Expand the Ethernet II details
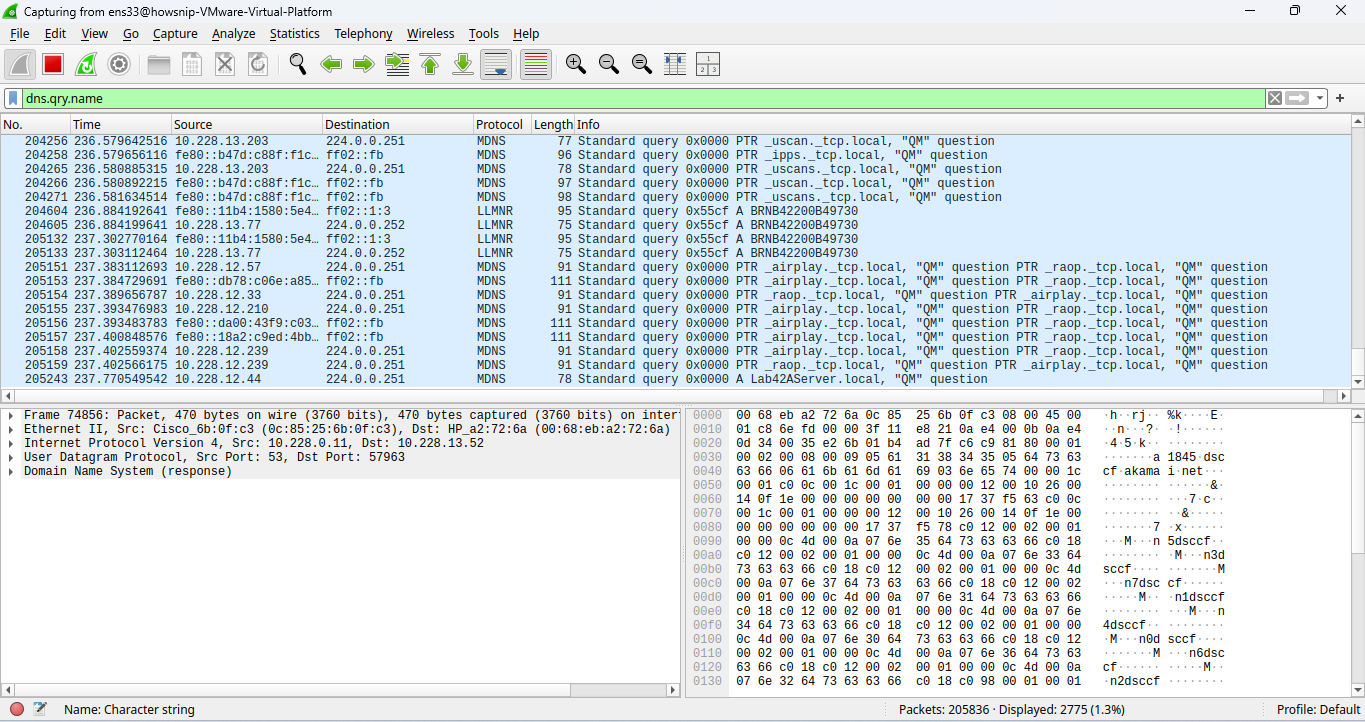Viewport: 1365px width, 722px height. point(10,429)
